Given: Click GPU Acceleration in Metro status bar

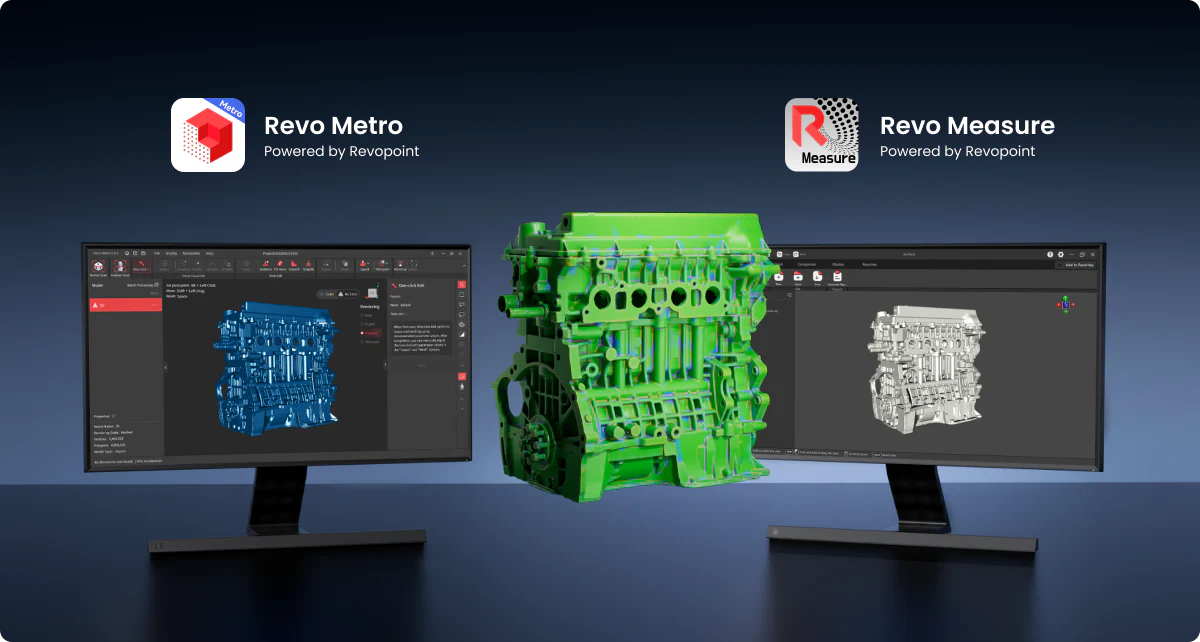Looking at the screenshot, I should coord(149,461).
